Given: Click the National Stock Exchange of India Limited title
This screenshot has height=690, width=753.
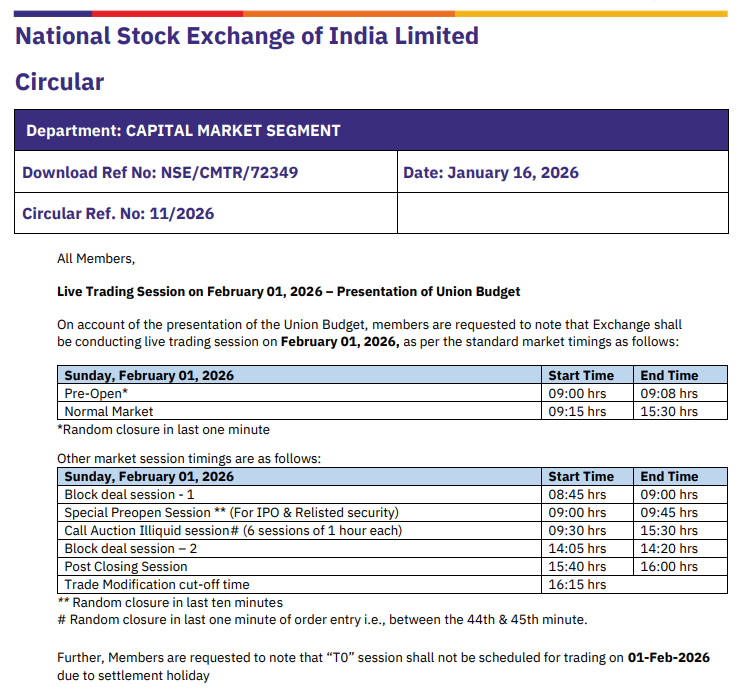Looking at the screenshot, I should [246, 37].
